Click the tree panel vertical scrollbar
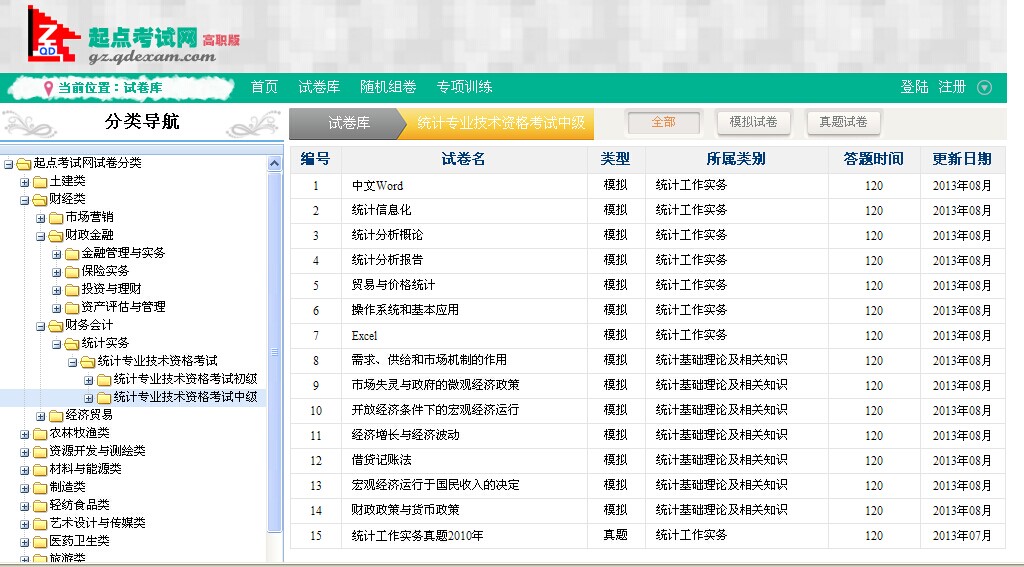Screen dimensions: 1024x567 (x=275, y=352)
